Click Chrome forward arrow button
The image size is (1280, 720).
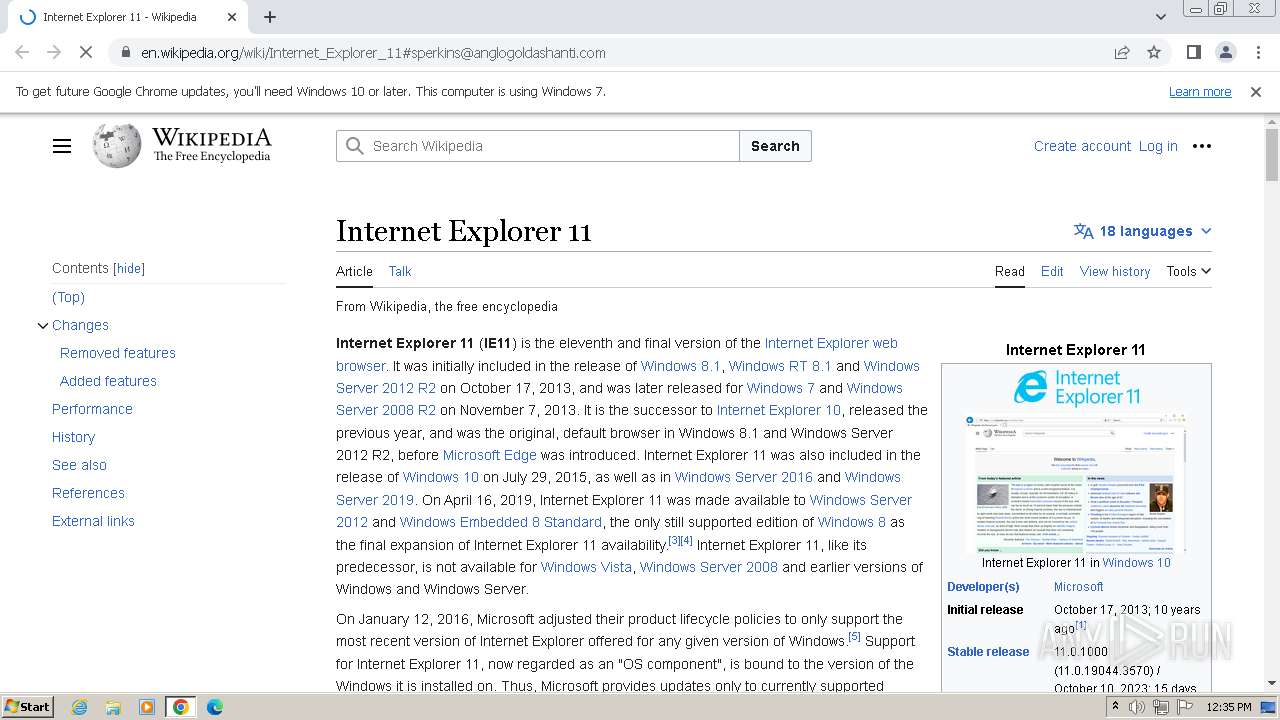point(54,52)
